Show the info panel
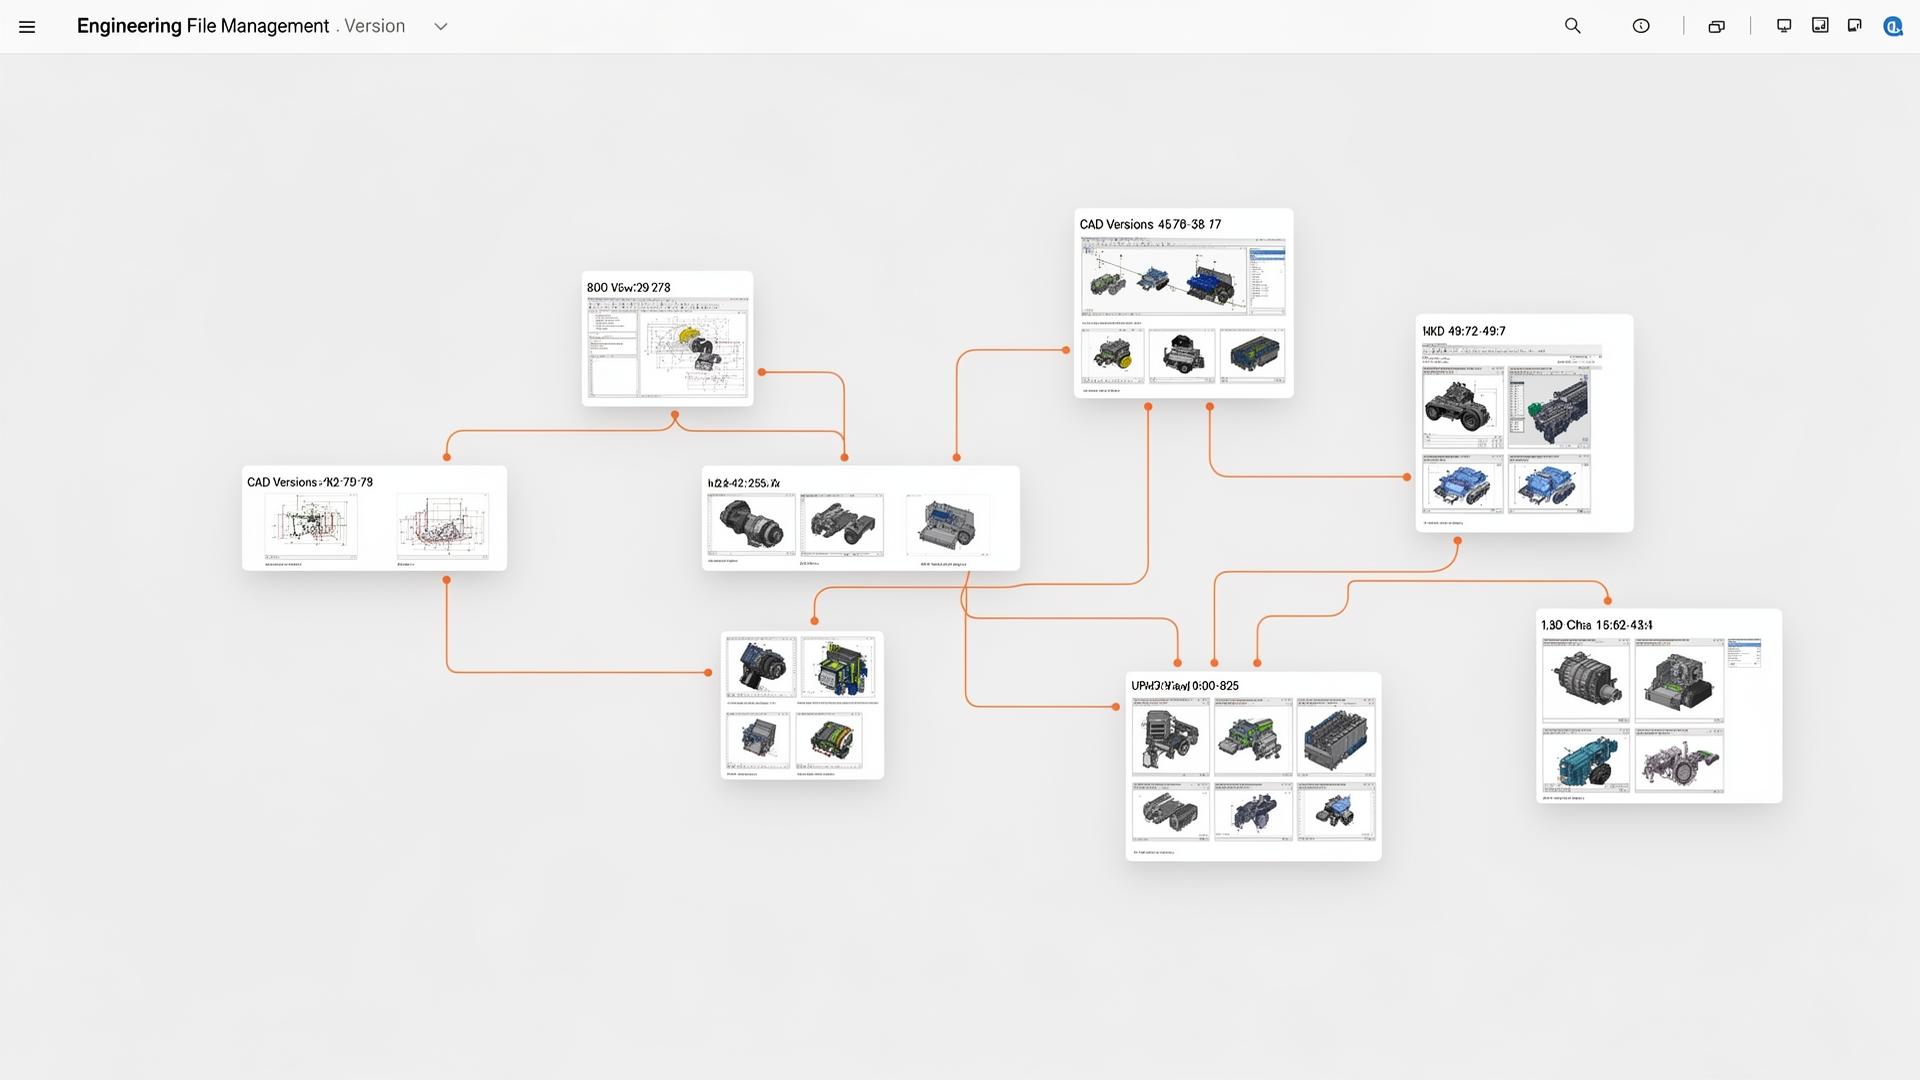Screen dimensions: 1920x1080 pos(1641,26)
